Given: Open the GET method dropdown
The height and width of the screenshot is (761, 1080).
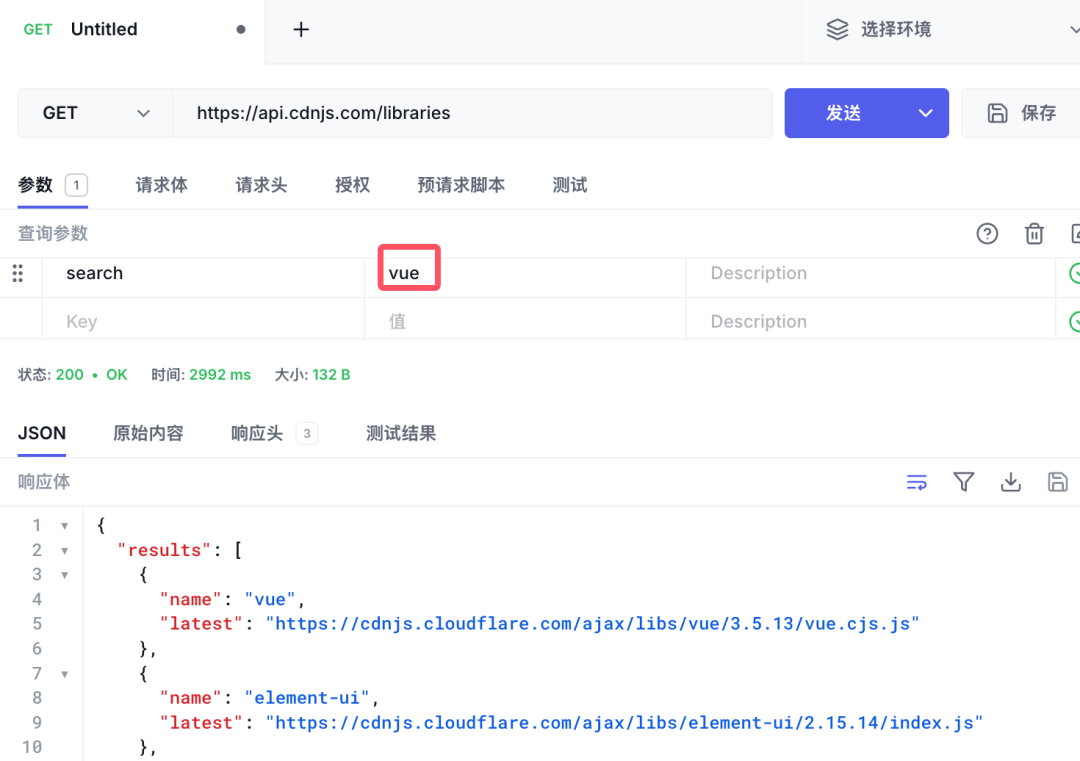Looking at the screenshot, I should [x=94, y=113].
